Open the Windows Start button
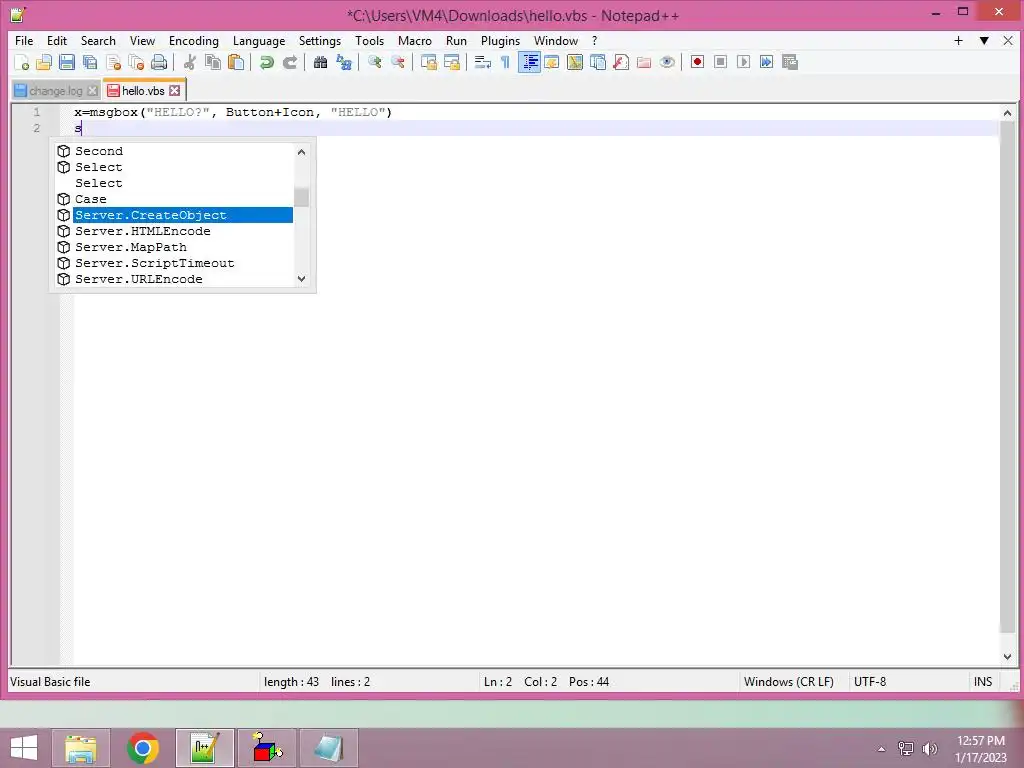1024x768 pixels. (24, 748)
